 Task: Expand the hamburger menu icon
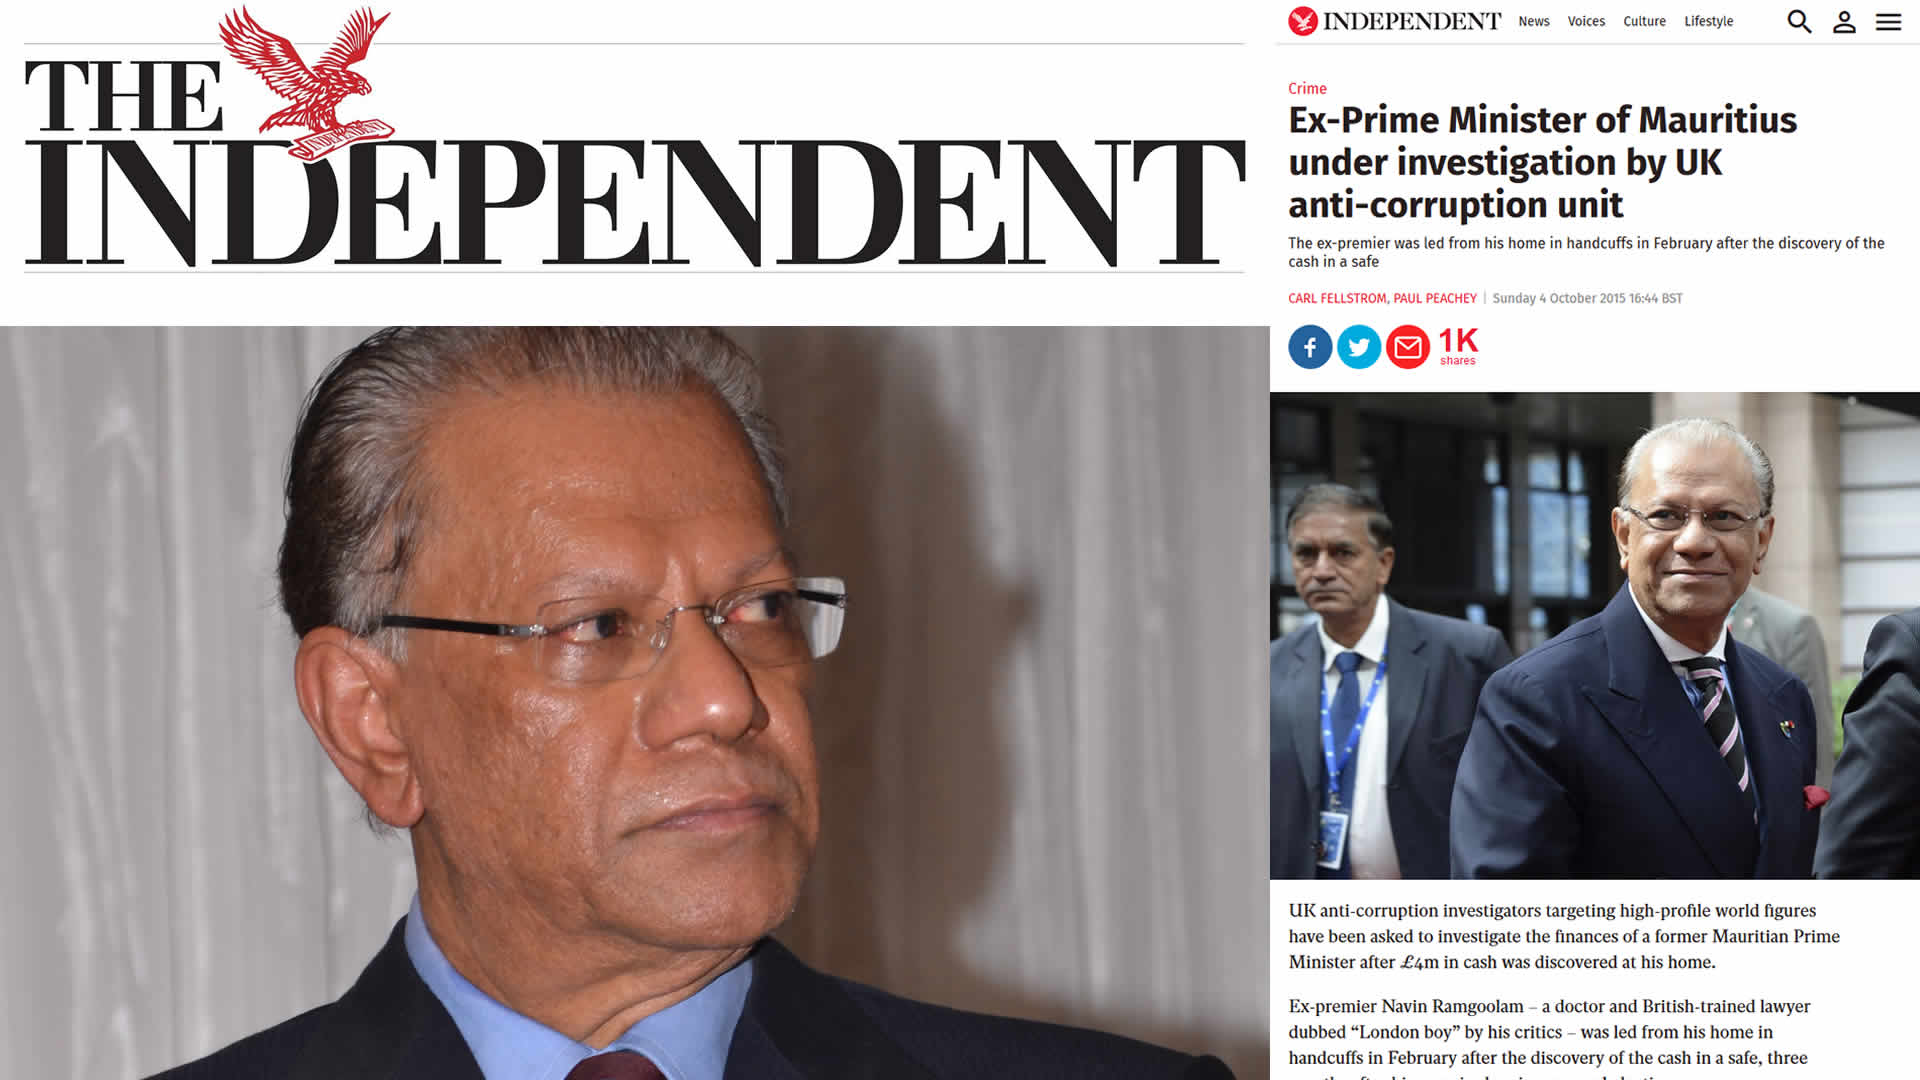pyautogui.click(x=1888, y=21)
